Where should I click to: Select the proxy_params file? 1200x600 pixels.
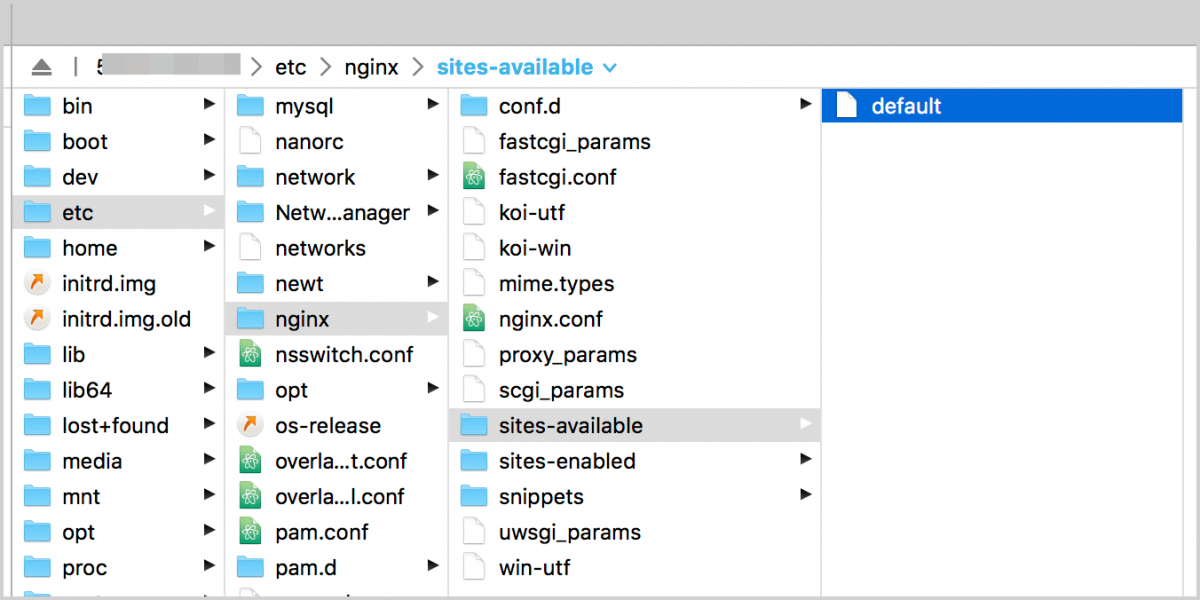click(567, 355)
